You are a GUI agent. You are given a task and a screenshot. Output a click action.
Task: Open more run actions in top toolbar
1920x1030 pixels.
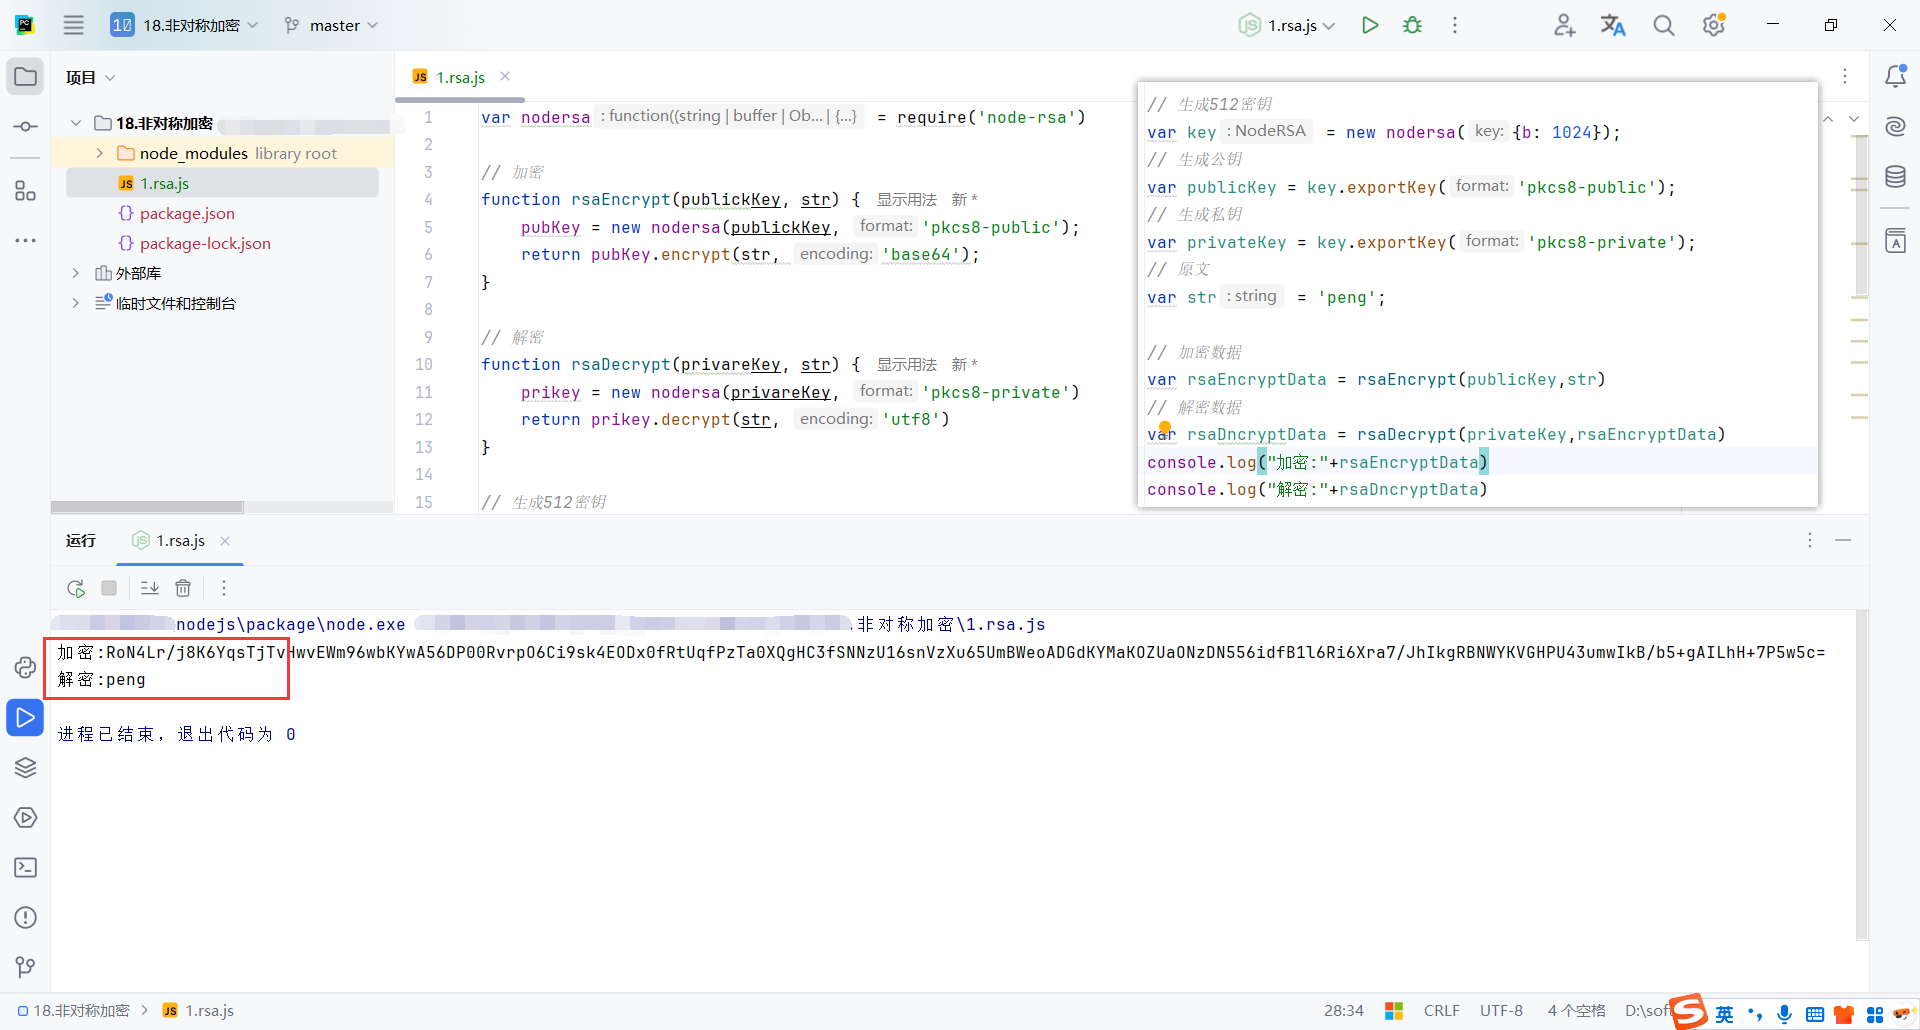[x=1455, y=26]
